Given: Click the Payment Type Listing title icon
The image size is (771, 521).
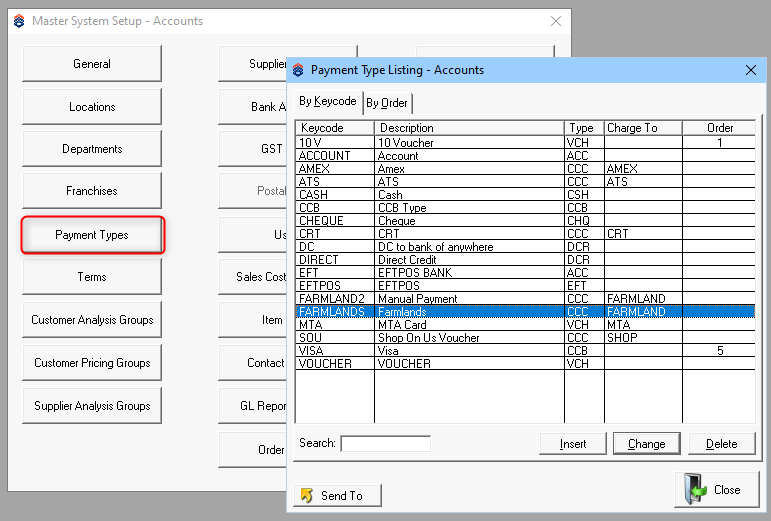Looking at the screenshot, I should click(x=298, y=70).
